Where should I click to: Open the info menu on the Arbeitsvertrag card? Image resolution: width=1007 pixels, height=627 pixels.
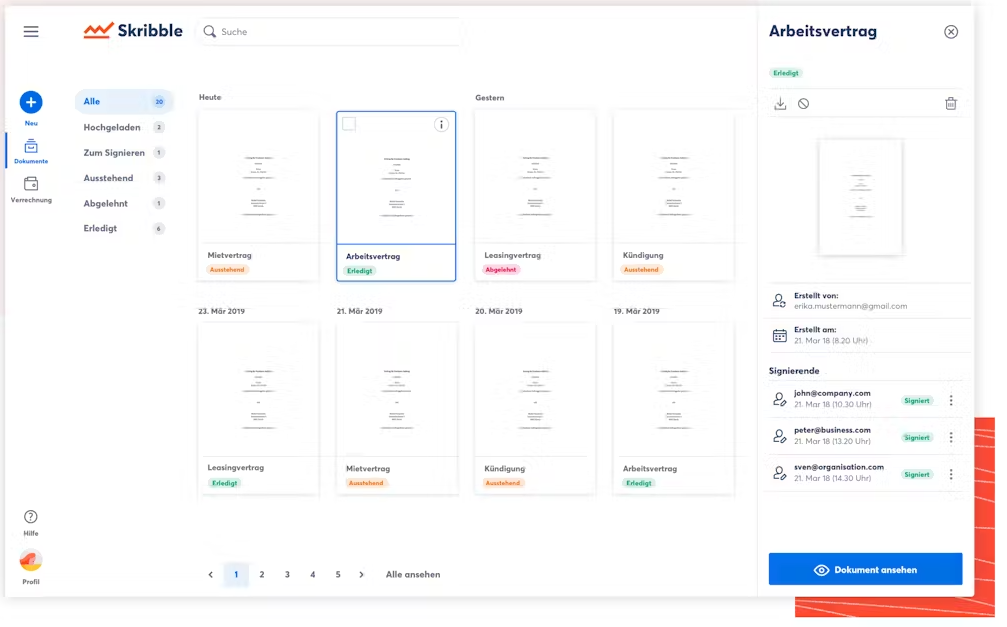click(441, 125)
